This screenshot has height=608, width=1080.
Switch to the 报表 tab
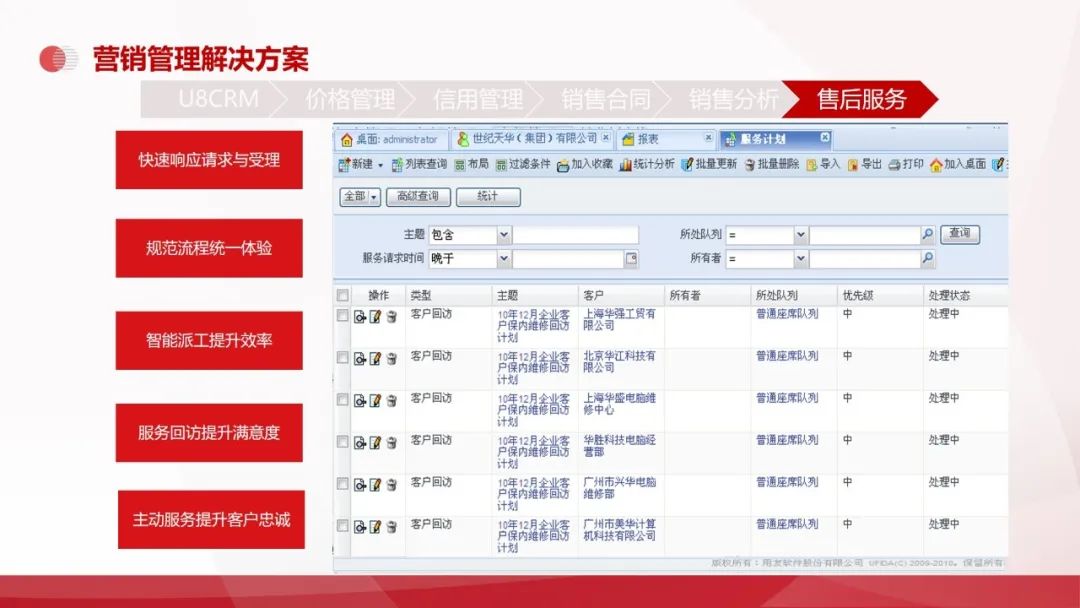click(x=665, y=139)
